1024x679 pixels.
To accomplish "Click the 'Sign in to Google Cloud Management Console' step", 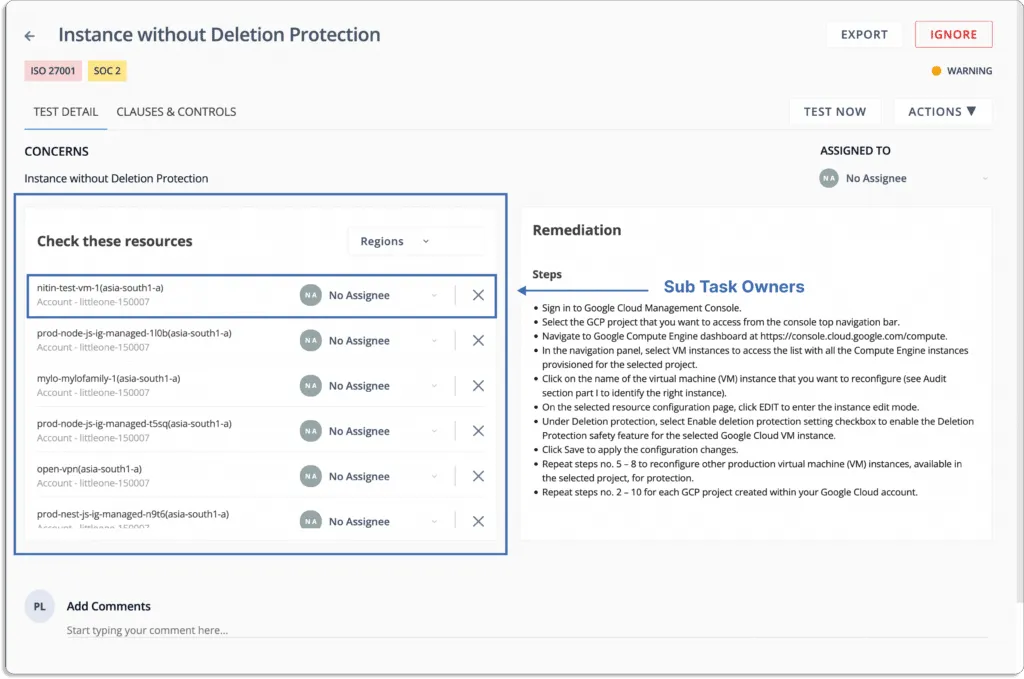I will click(x=641, y=308).
